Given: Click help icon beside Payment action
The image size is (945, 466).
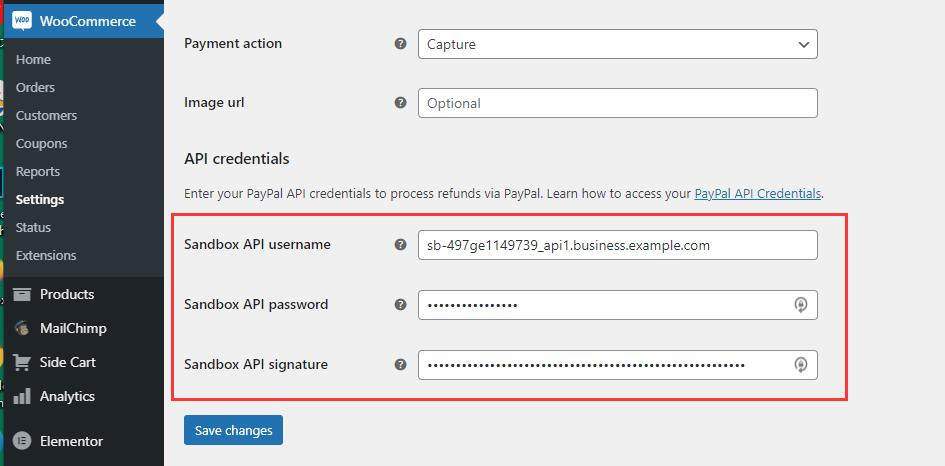Looking at the screenshot, I should [x=401, y=44].
